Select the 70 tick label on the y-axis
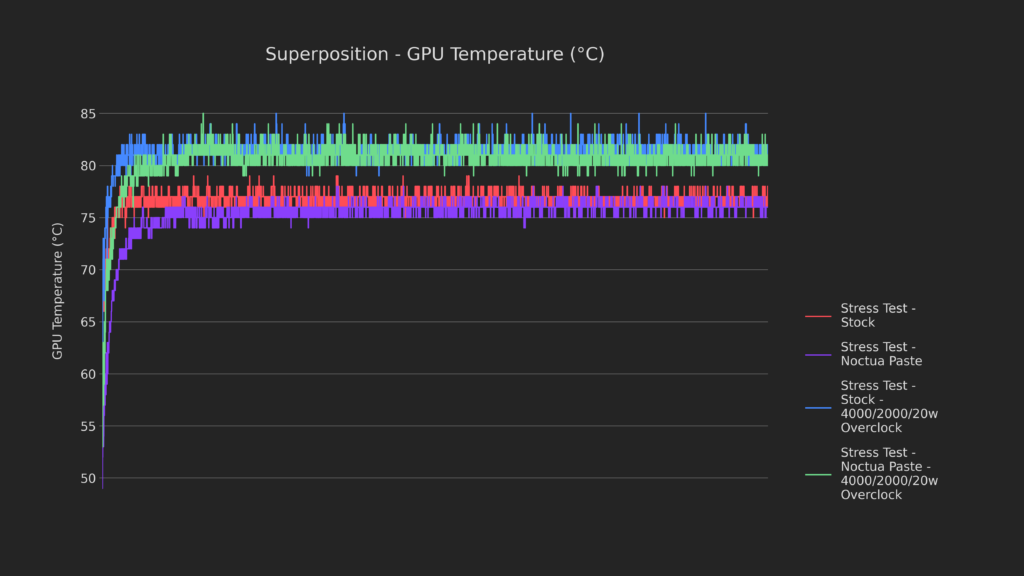Screen dimensions: 1024x576 87,270
